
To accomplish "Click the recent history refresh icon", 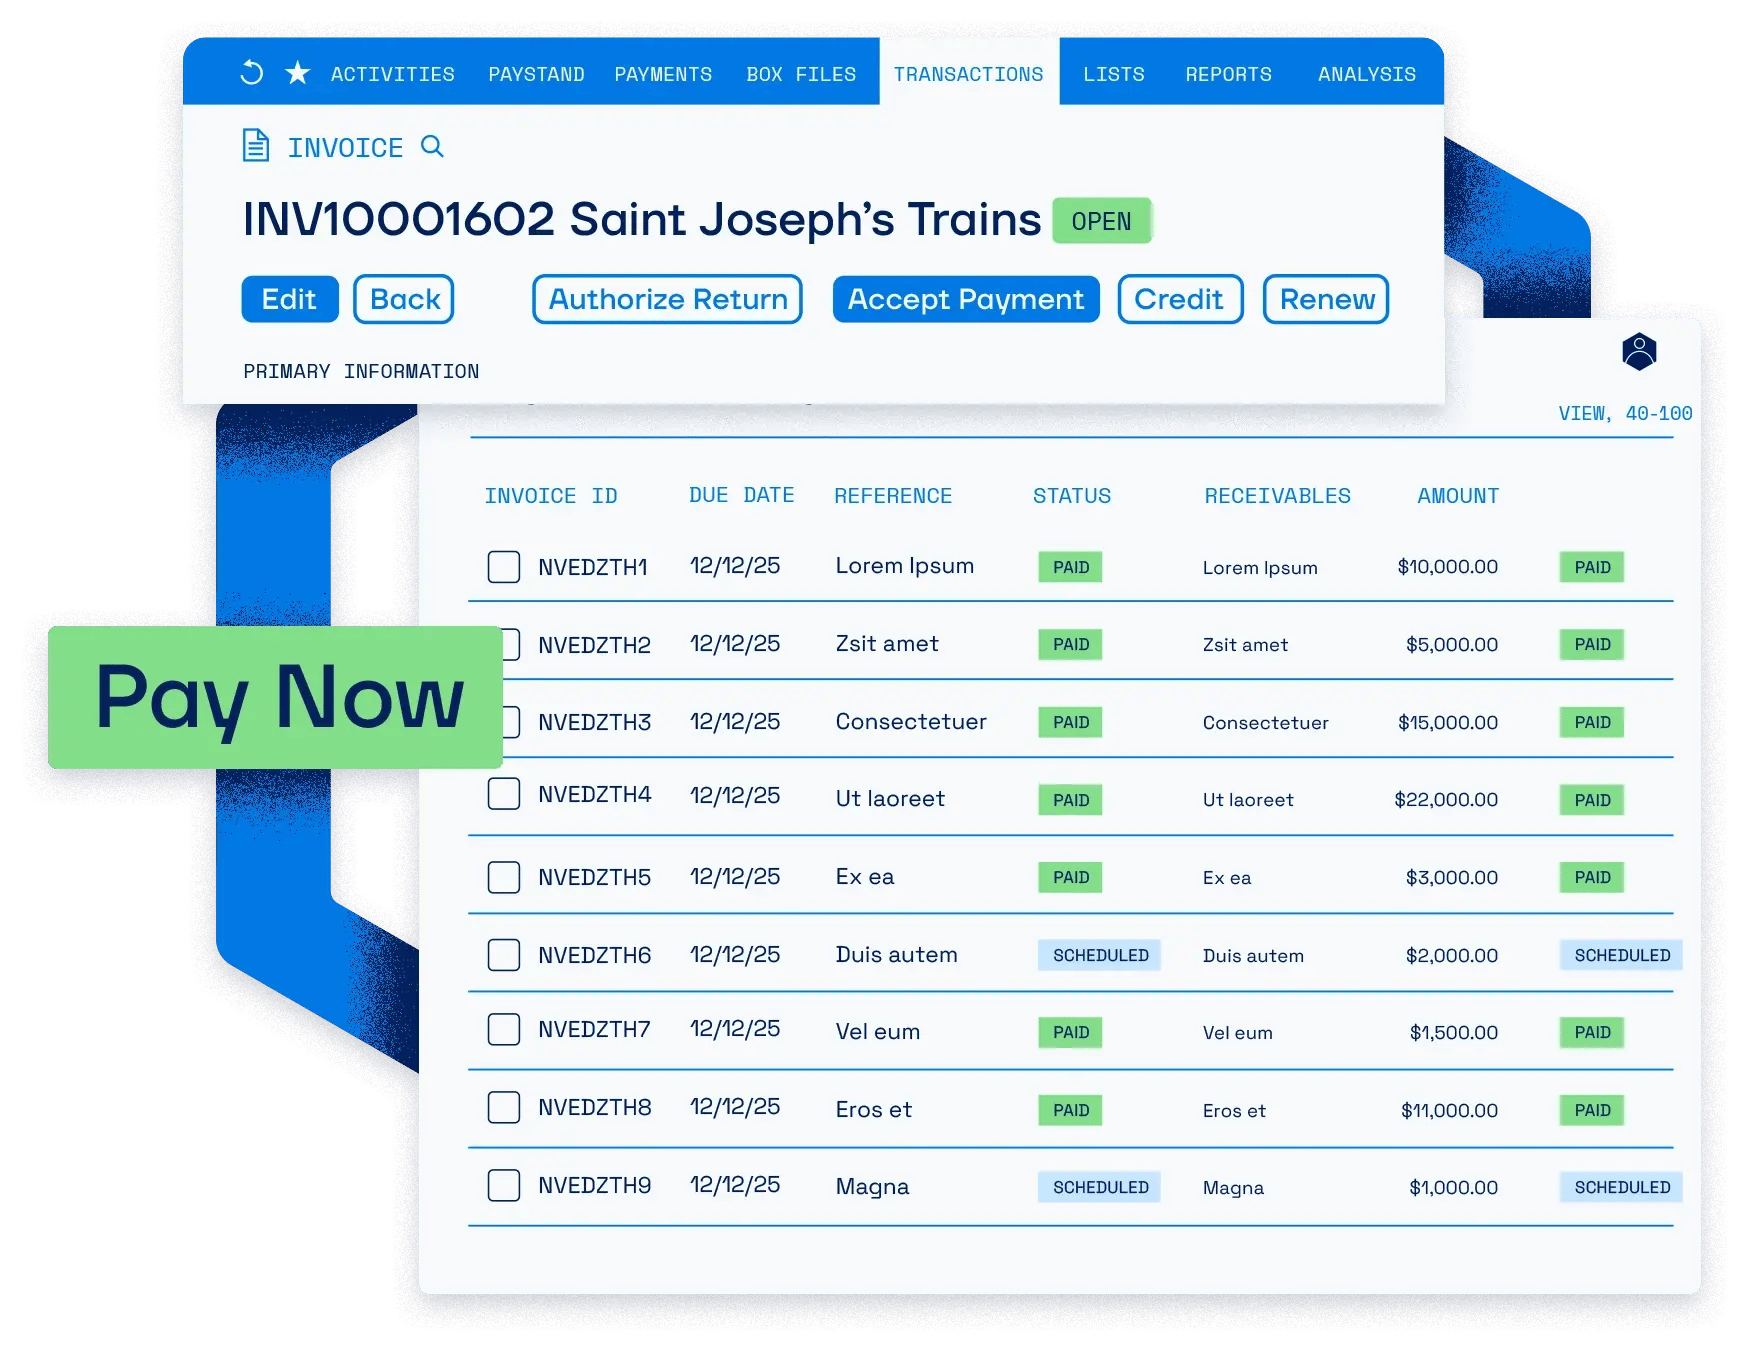I will [x=252, y=73].
